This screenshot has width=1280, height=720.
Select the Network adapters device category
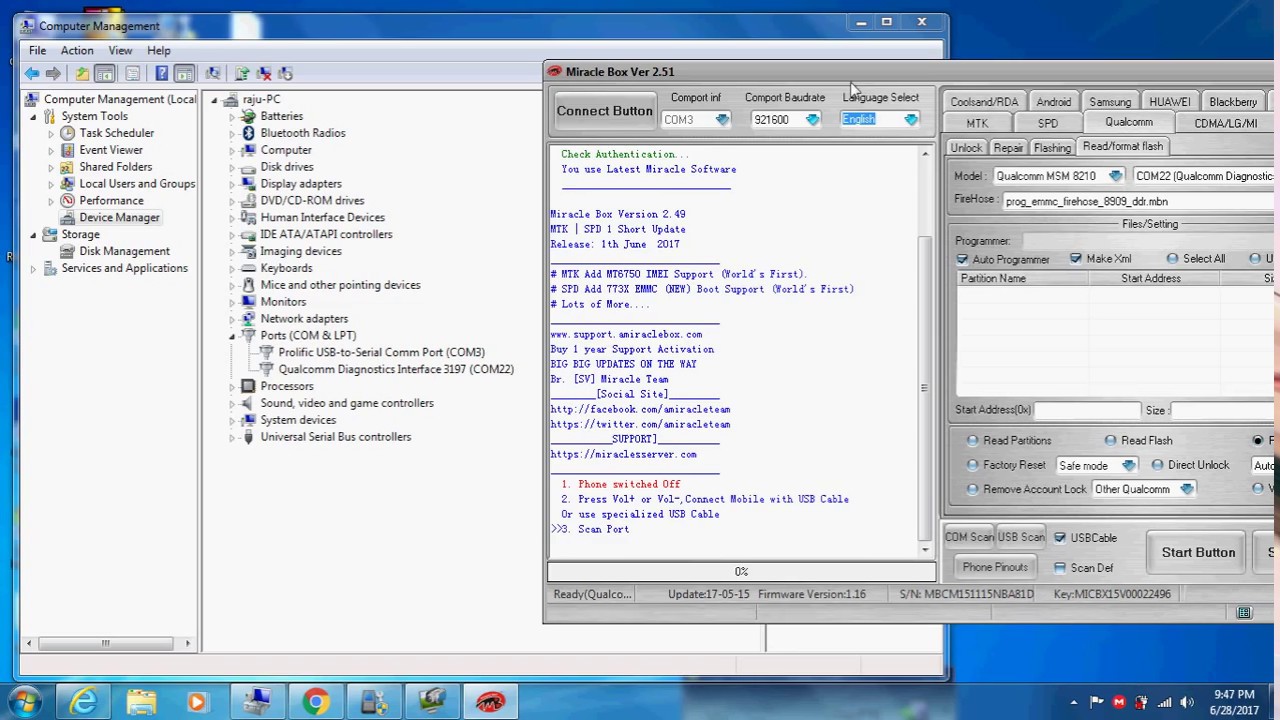304,319
